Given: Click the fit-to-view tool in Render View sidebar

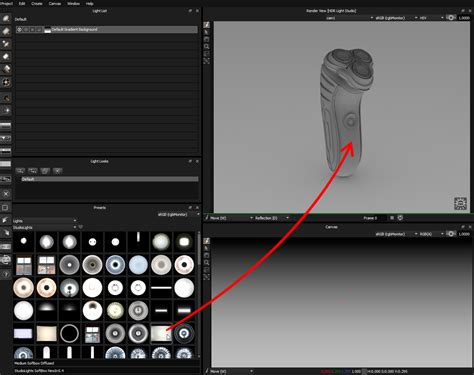Looking at the screenshot, I should [x=207, y=61].
